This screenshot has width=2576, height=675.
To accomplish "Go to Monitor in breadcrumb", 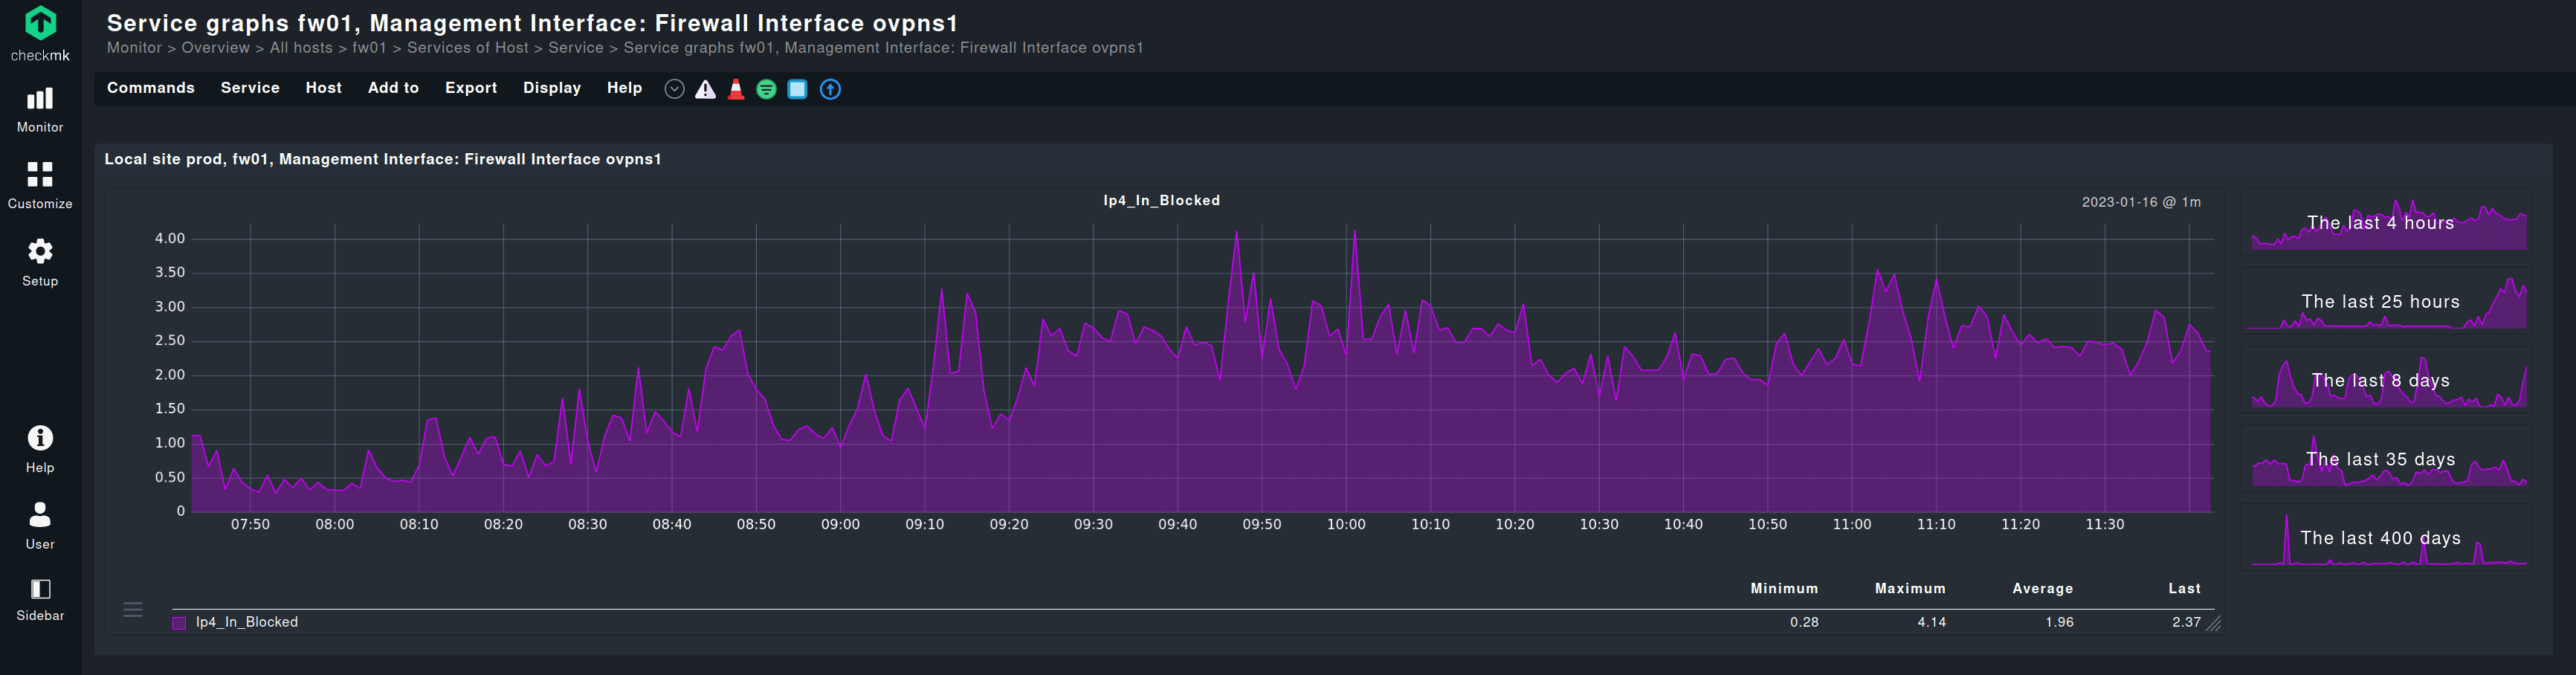I will click(134, 48).
